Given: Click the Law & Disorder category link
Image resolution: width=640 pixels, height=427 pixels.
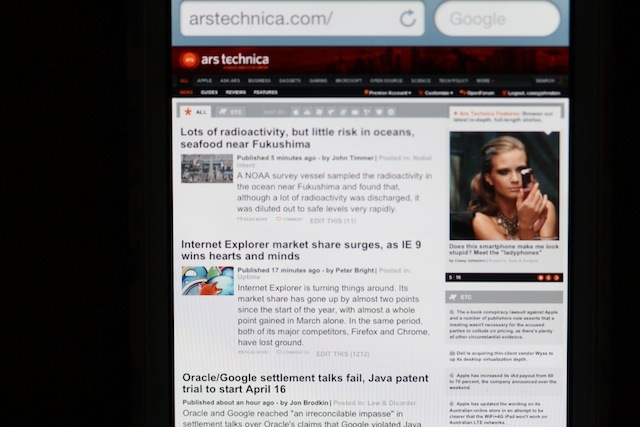Looking at the screenshot, I should [x=392, y=403].
